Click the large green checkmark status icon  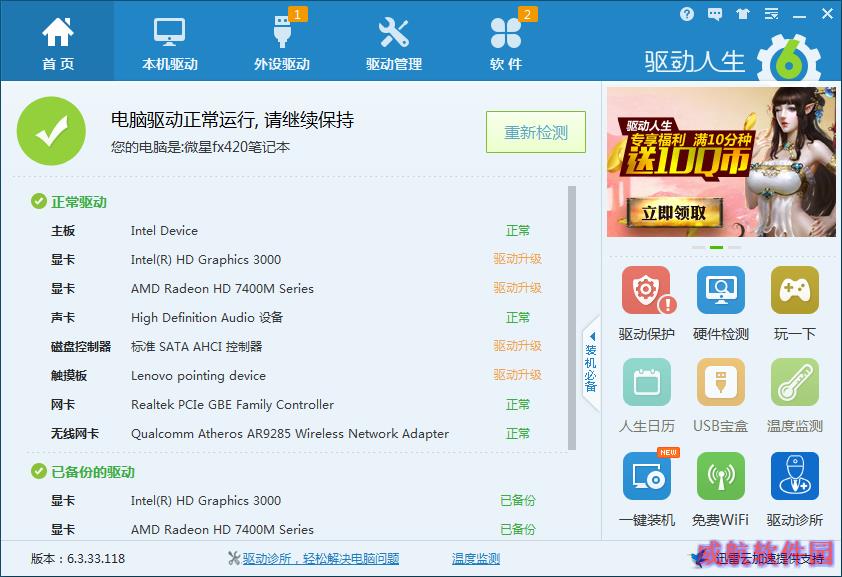52,131
